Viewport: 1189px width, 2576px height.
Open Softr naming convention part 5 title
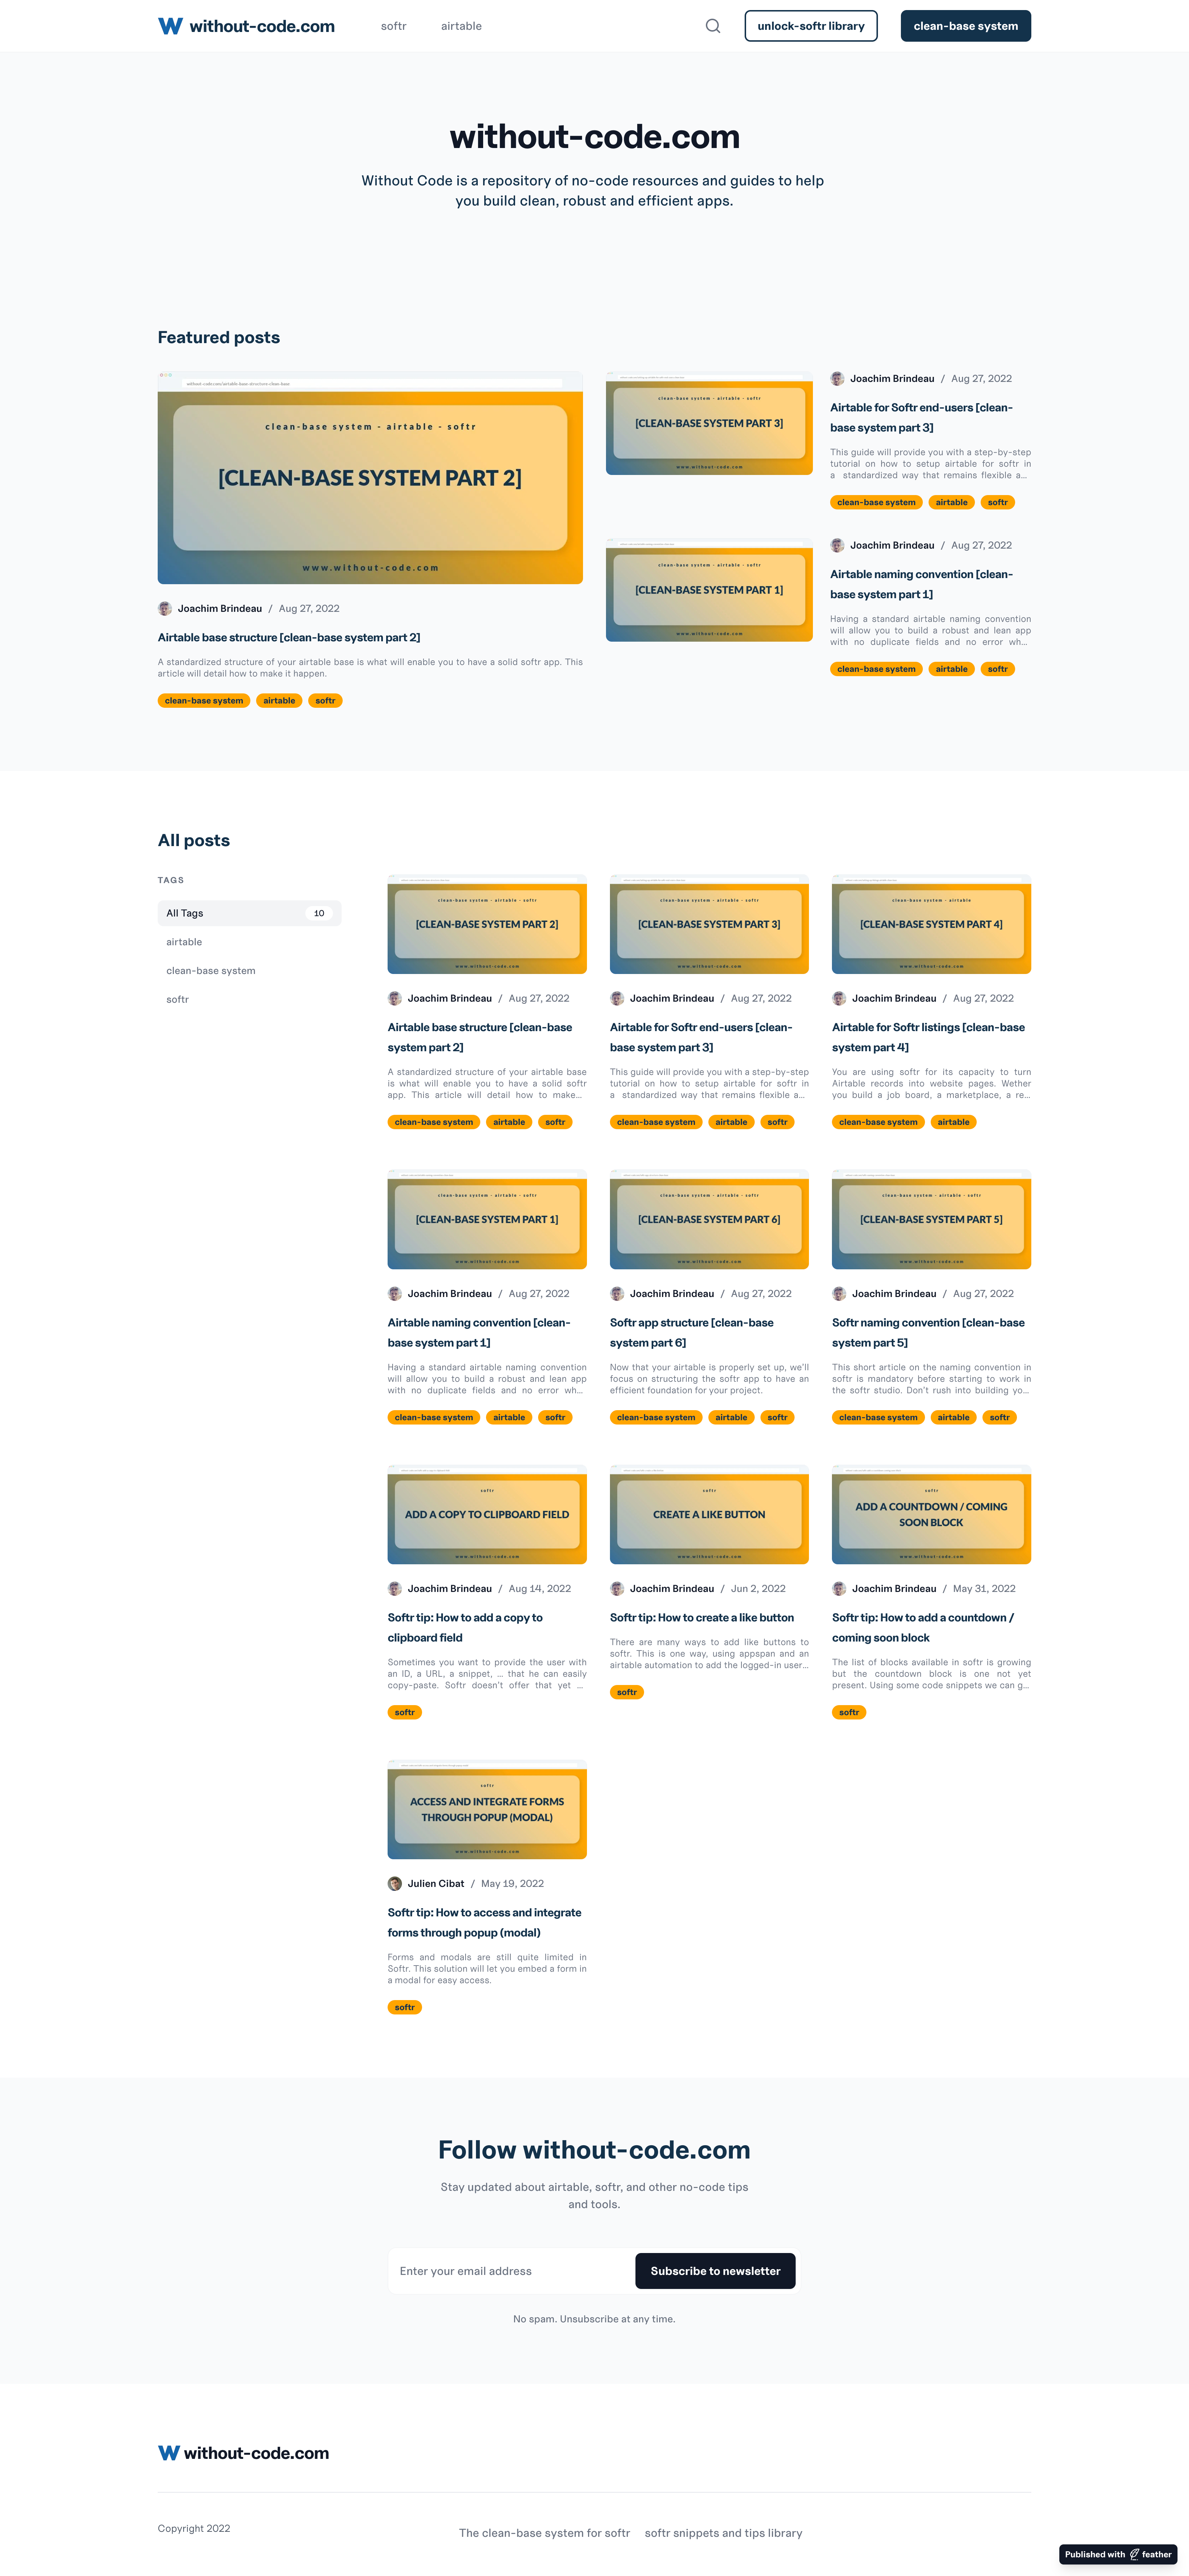pyautogui.click(x=928, y=1332)
